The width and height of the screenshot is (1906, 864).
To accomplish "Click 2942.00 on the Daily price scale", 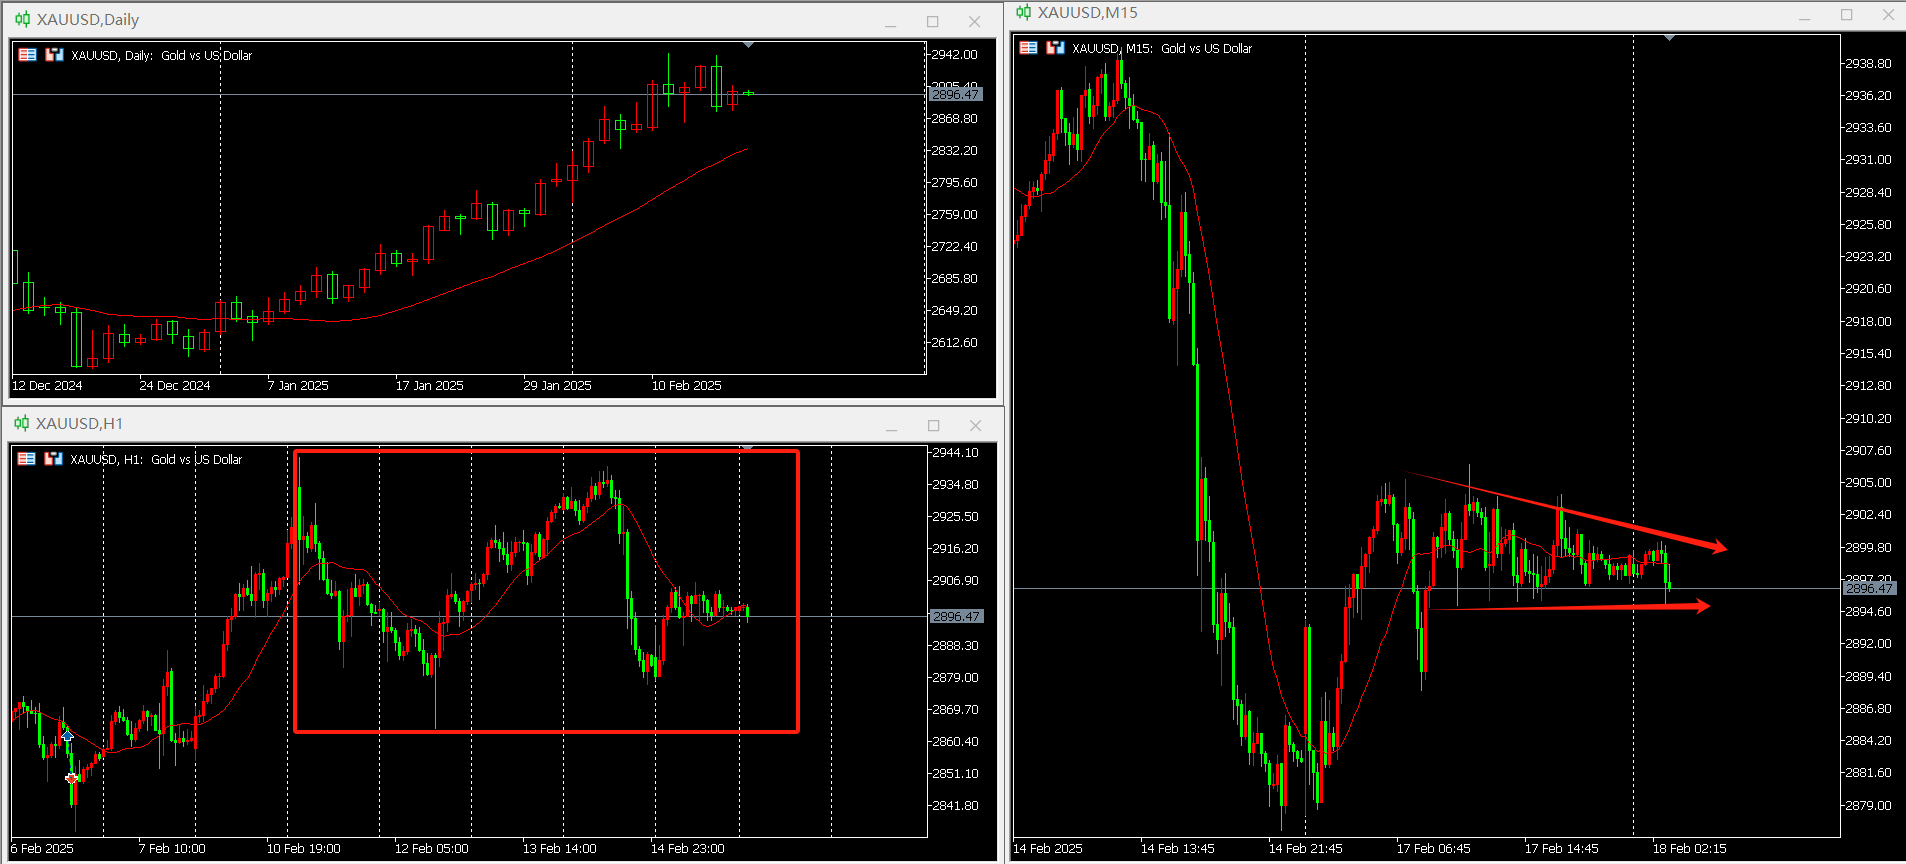I will (954, 54).
